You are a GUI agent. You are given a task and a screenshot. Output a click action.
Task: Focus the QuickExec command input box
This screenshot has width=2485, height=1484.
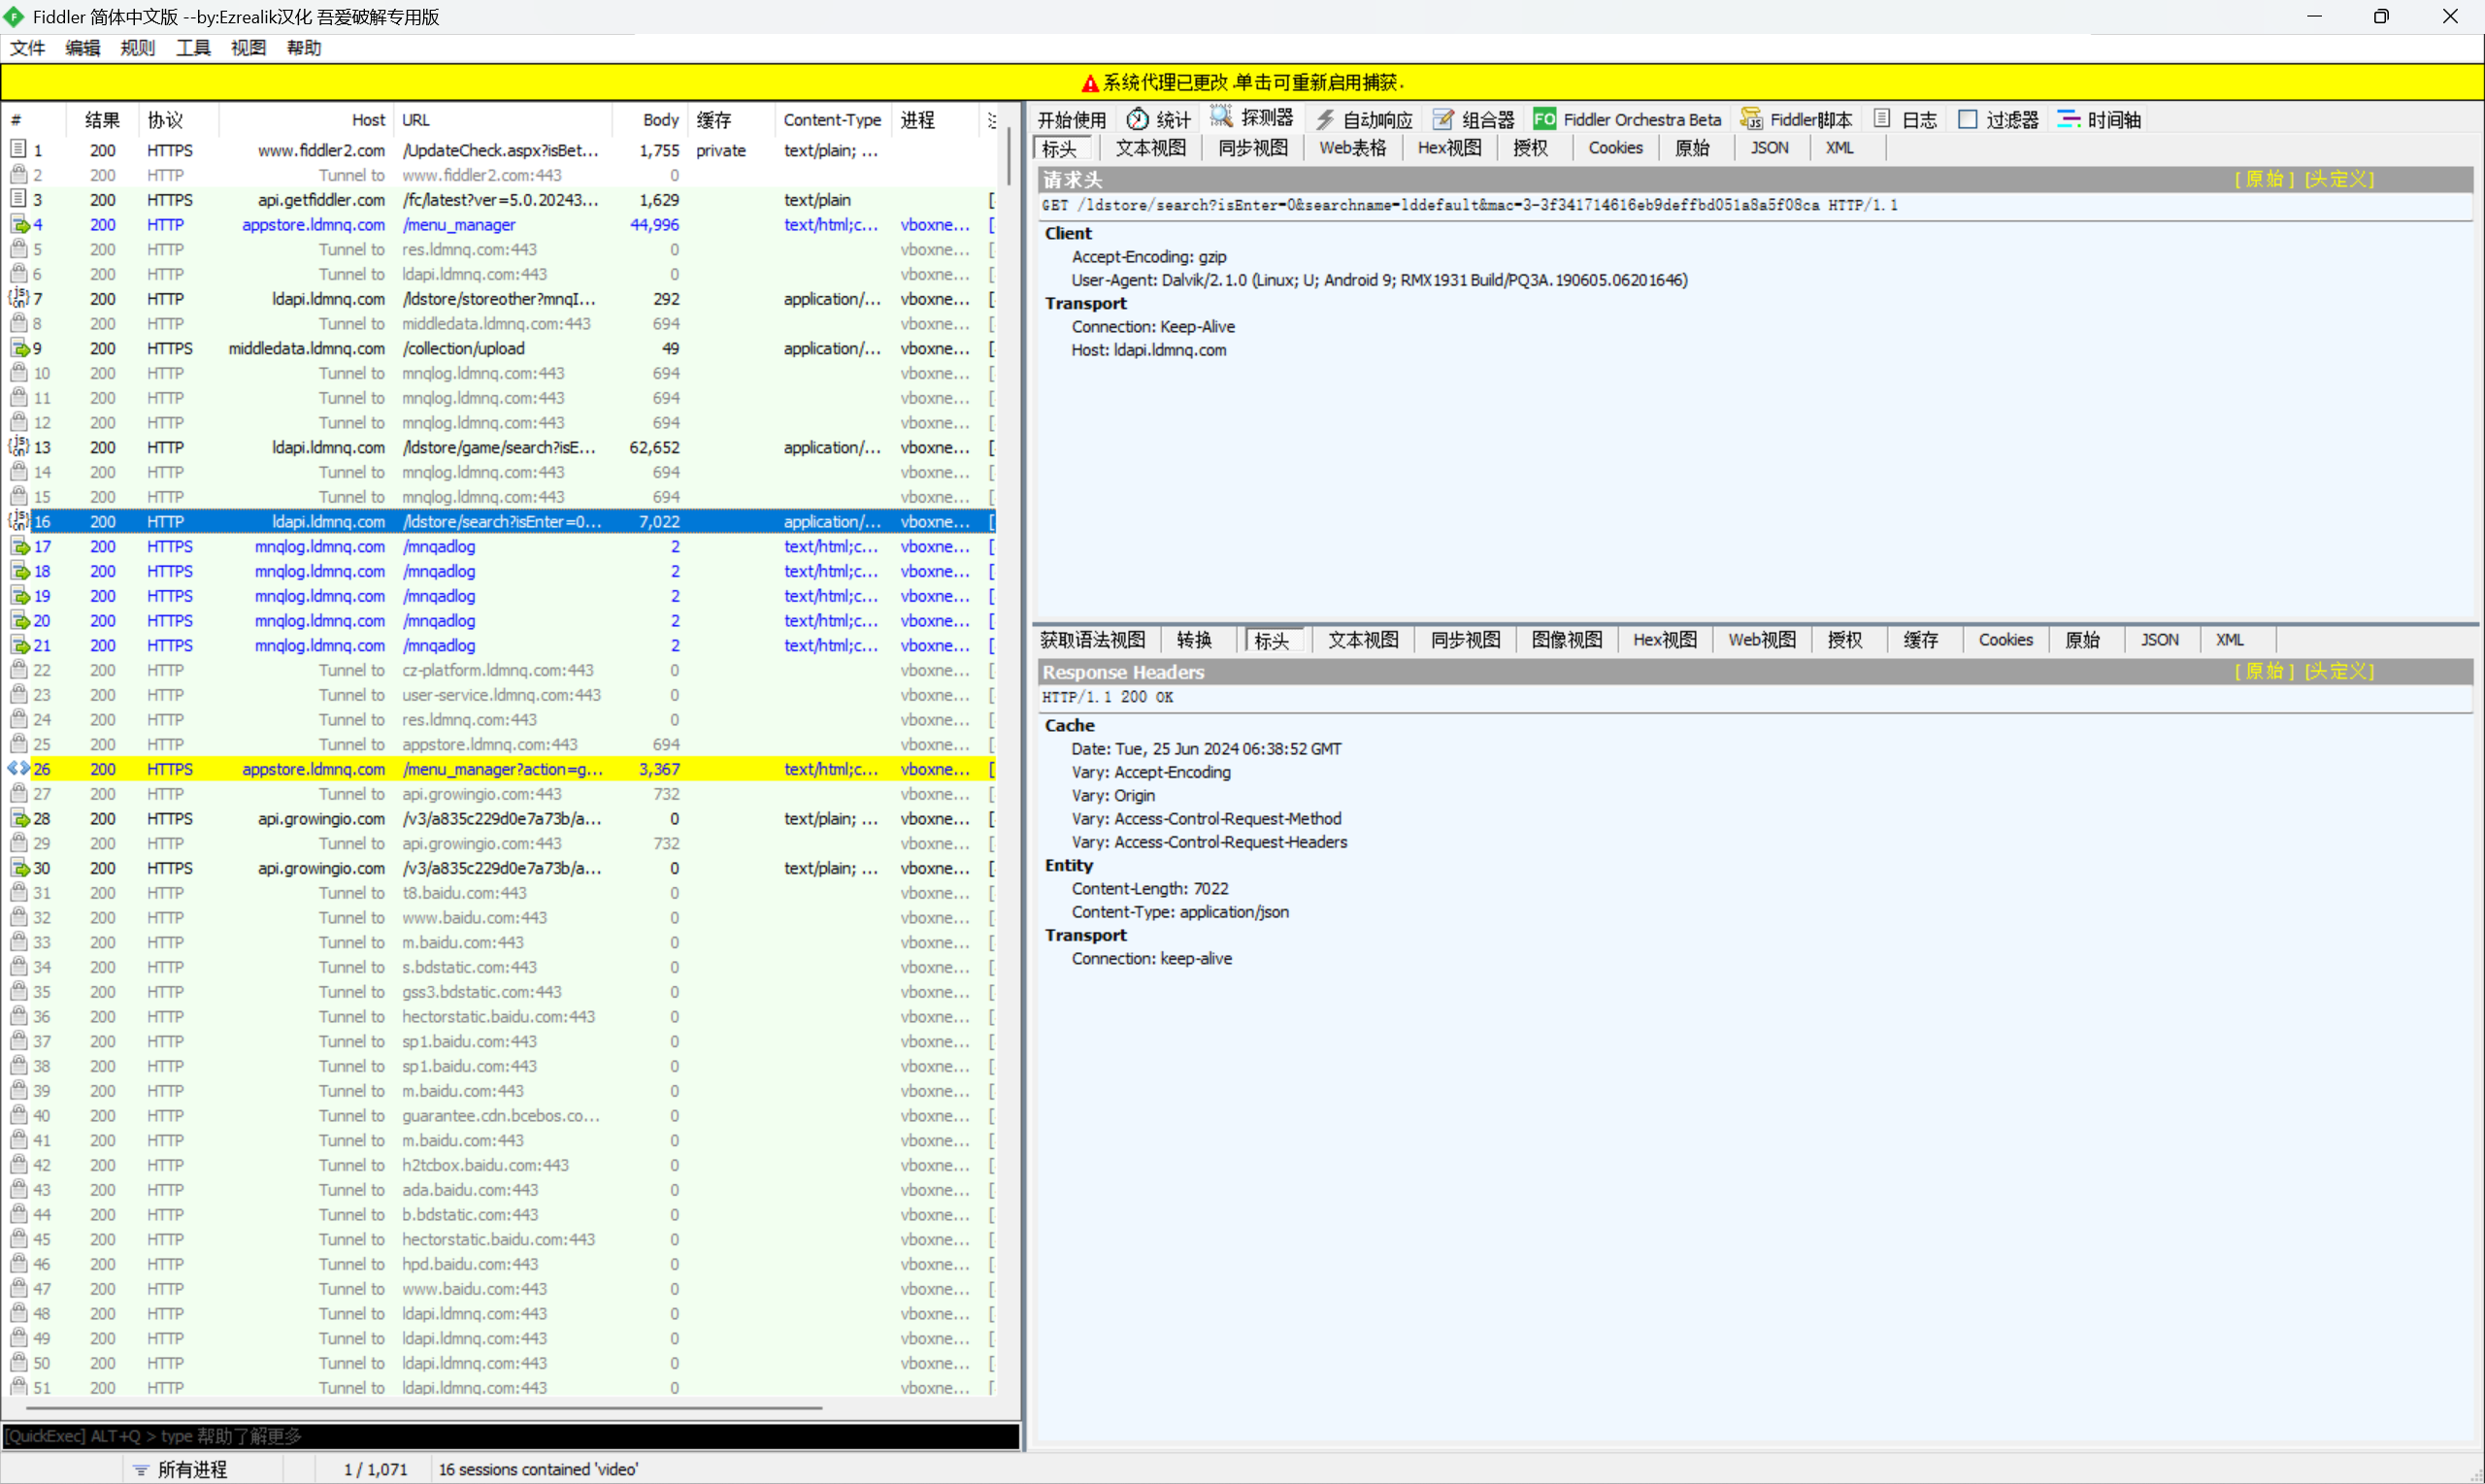coord(510,1436)
